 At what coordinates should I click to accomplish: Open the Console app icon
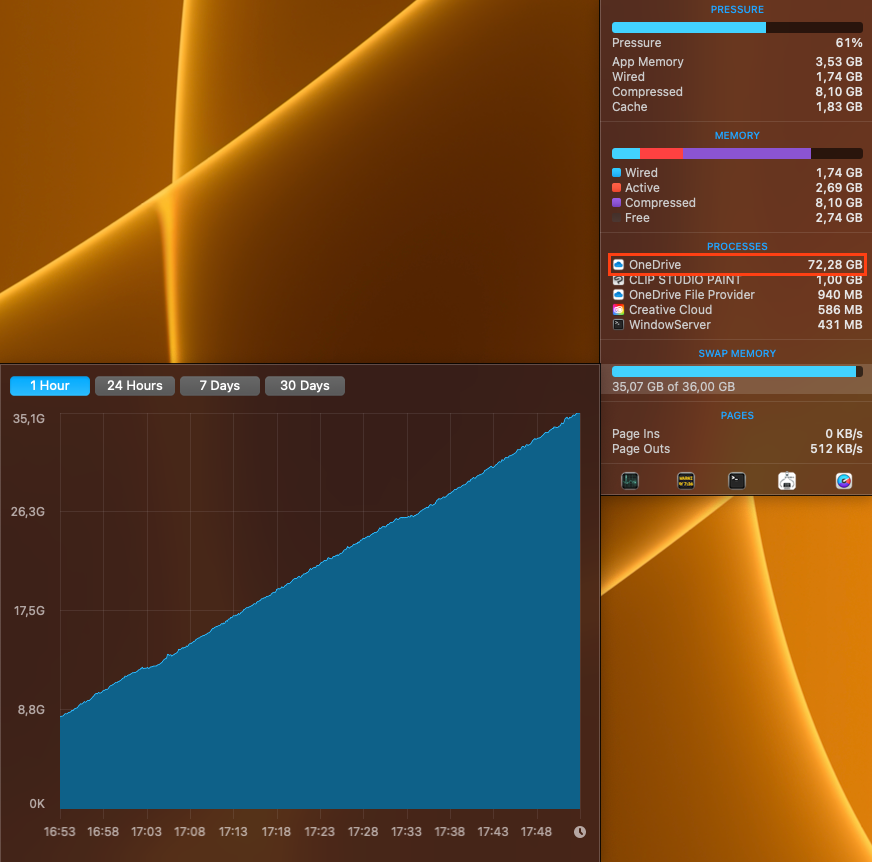coord(686,480)
